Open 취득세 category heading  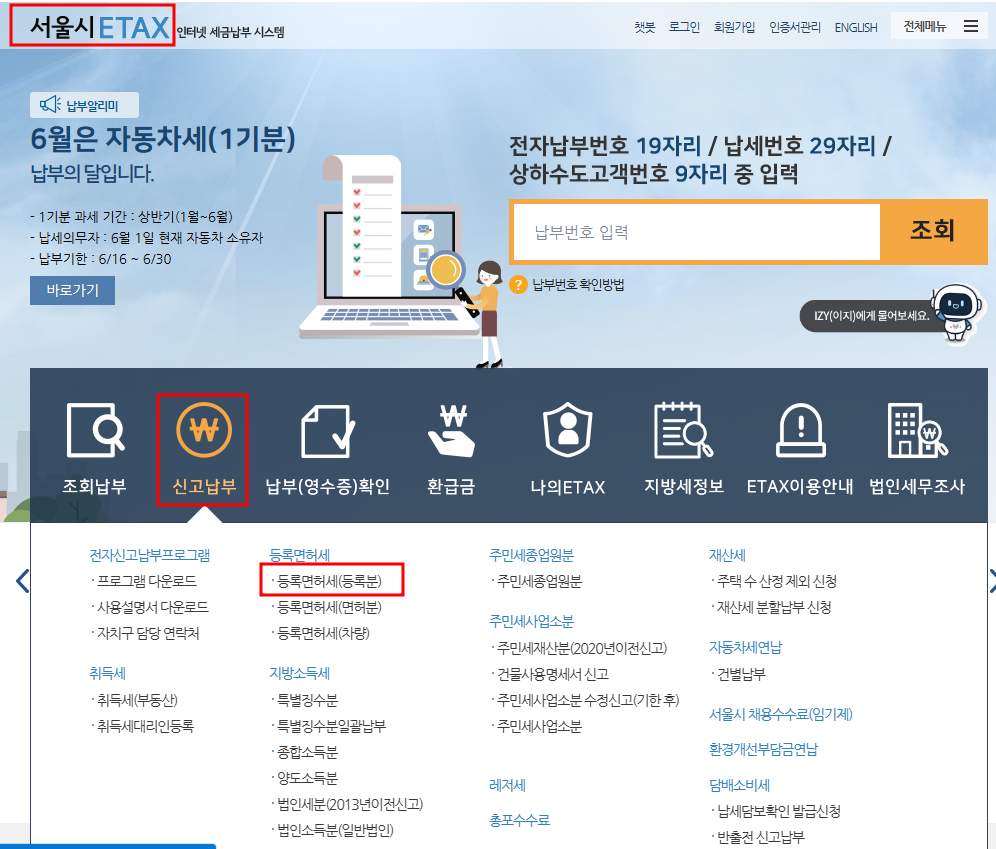pyautogui.click(x=107, y=673)
